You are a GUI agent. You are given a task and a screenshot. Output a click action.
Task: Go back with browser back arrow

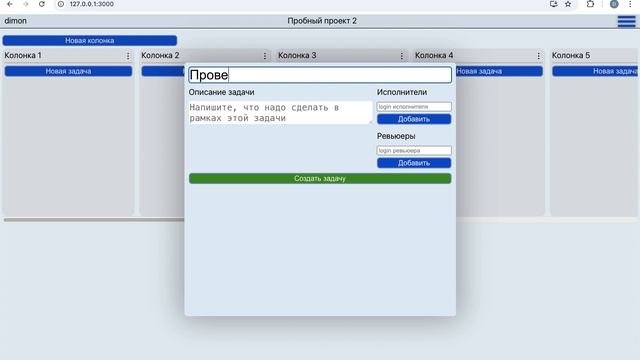[10, 4]
